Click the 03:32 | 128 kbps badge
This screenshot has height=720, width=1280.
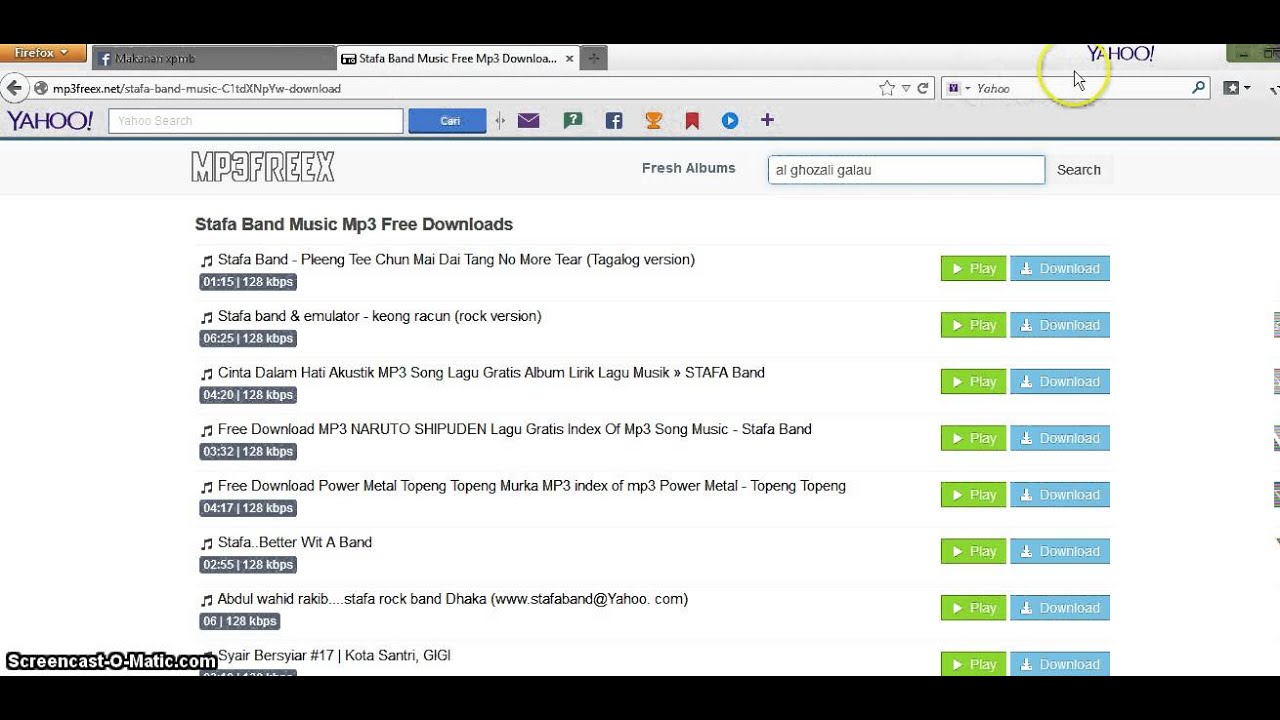point(248,452)
